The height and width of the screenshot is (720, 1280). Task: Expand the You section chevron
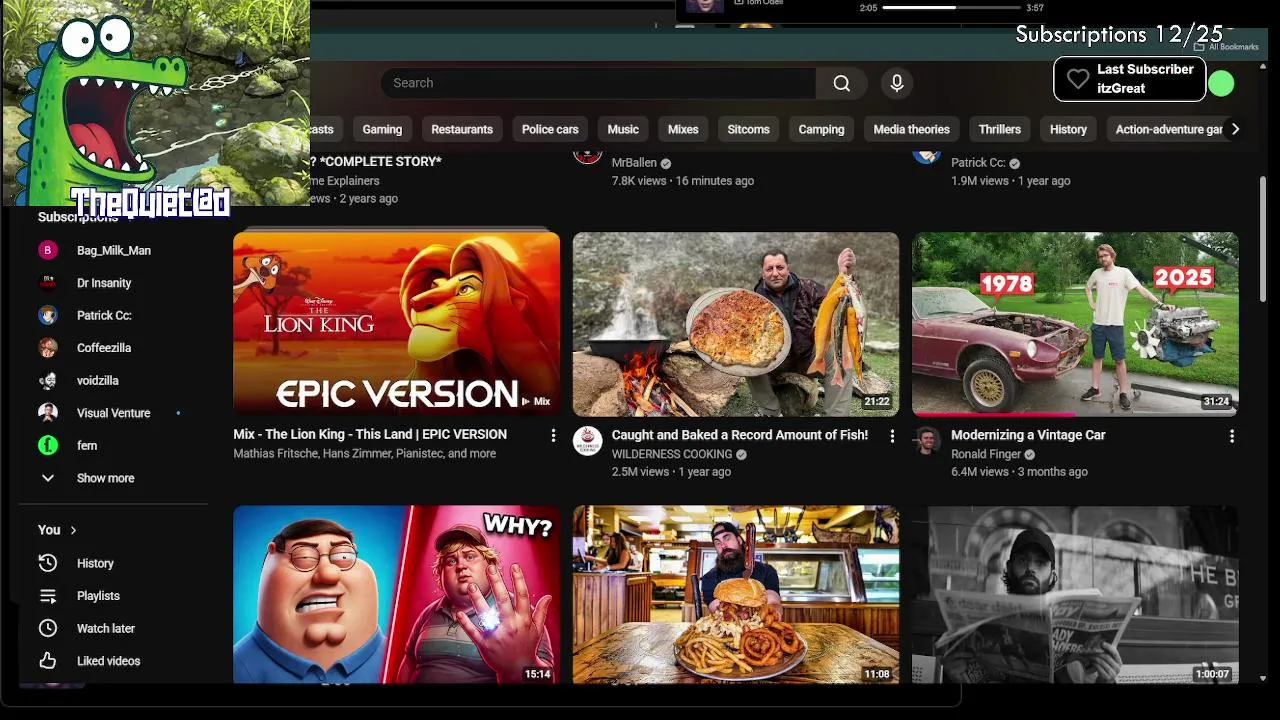pyautogui.click(x=73, y=530)
